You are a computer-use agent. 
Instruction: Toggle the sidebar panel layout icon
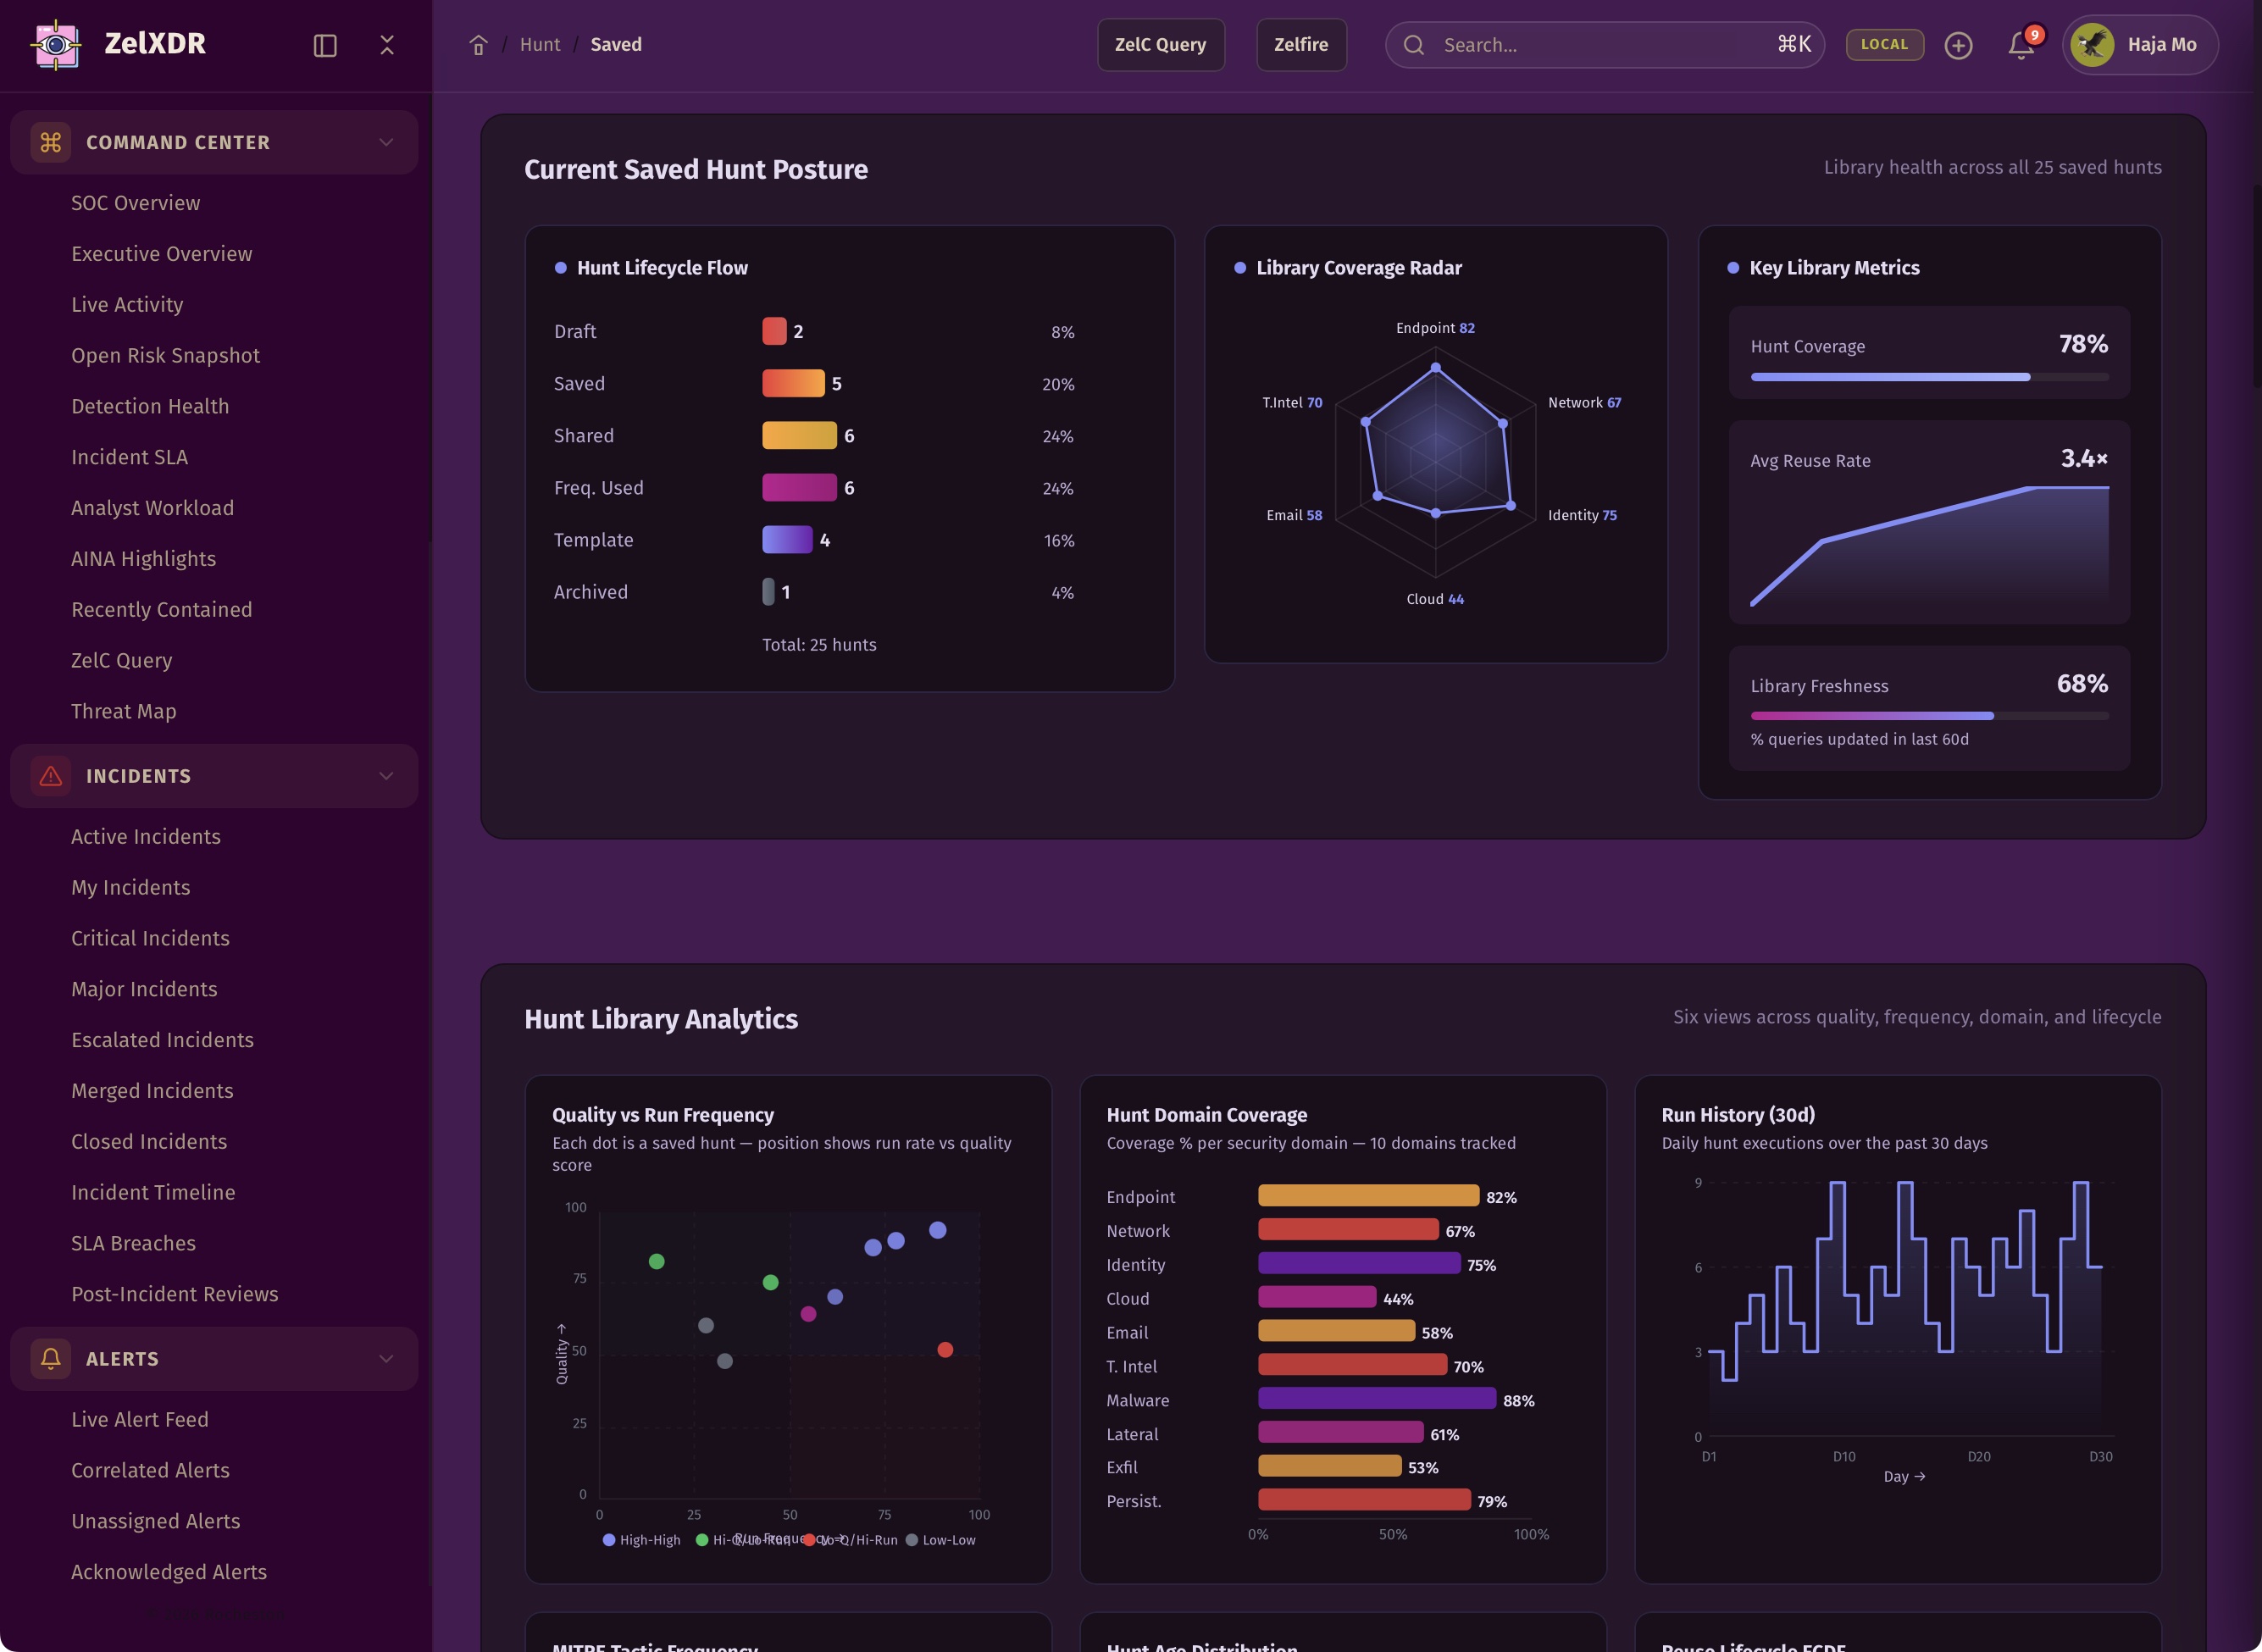click(325, 45)
